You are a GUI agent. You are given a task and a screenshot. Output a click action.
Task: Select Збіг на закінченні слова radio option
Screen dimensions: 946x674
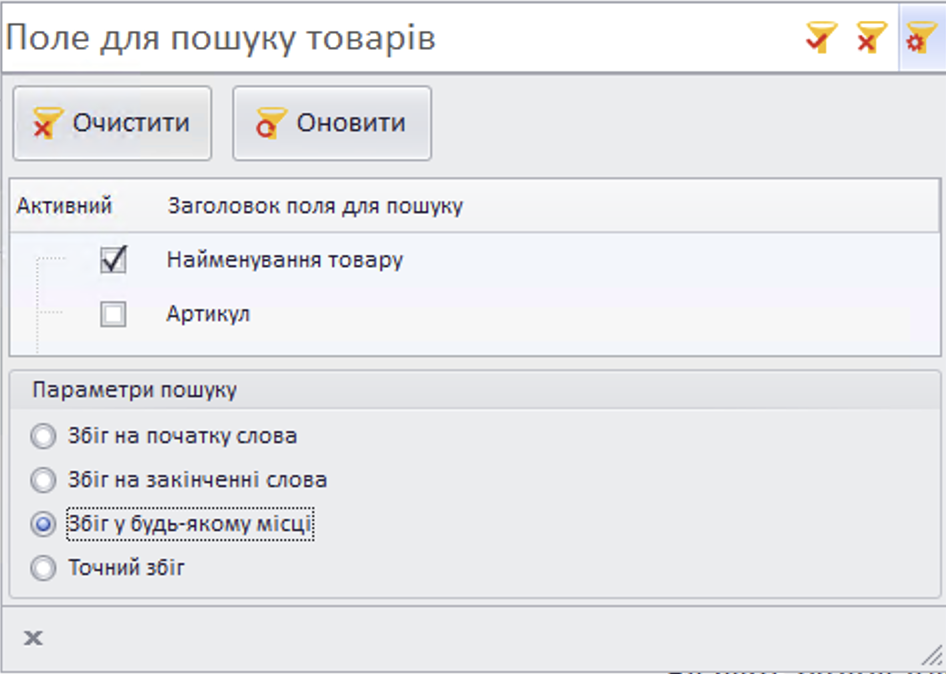coord(43,481)
